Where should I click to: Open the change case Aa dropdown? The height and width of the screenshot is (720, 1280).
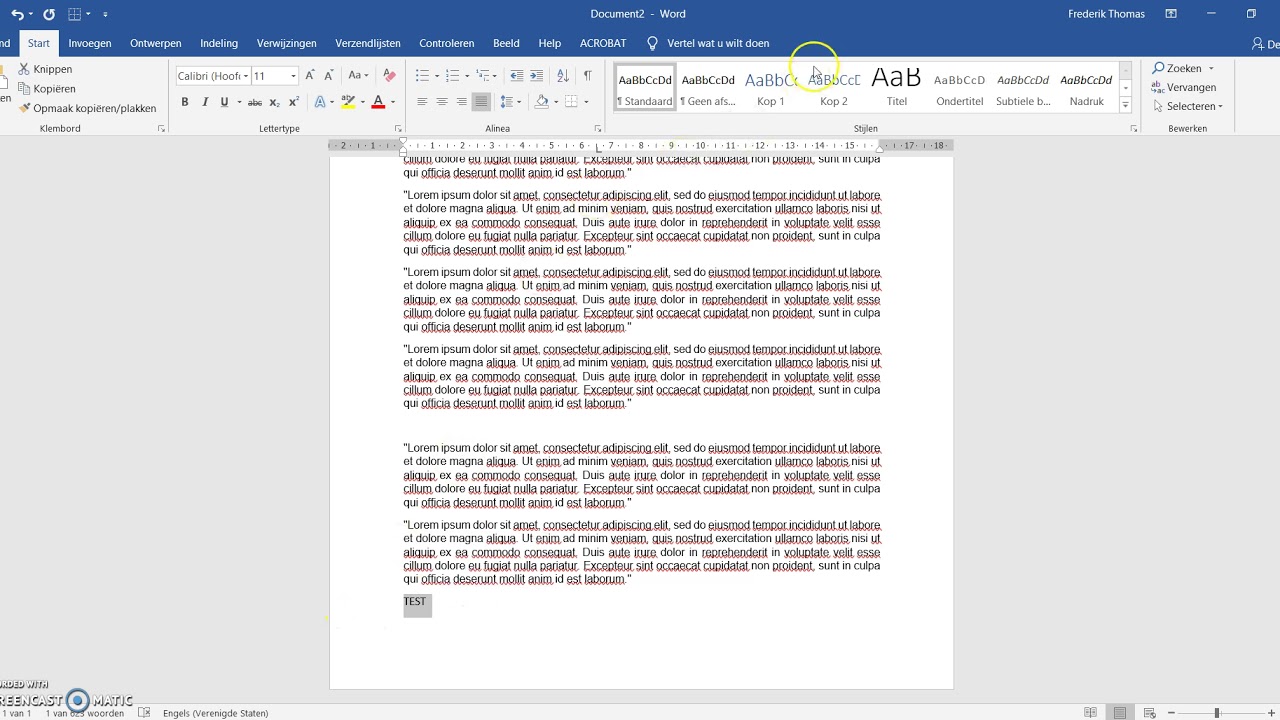click(x=358, y=76)
